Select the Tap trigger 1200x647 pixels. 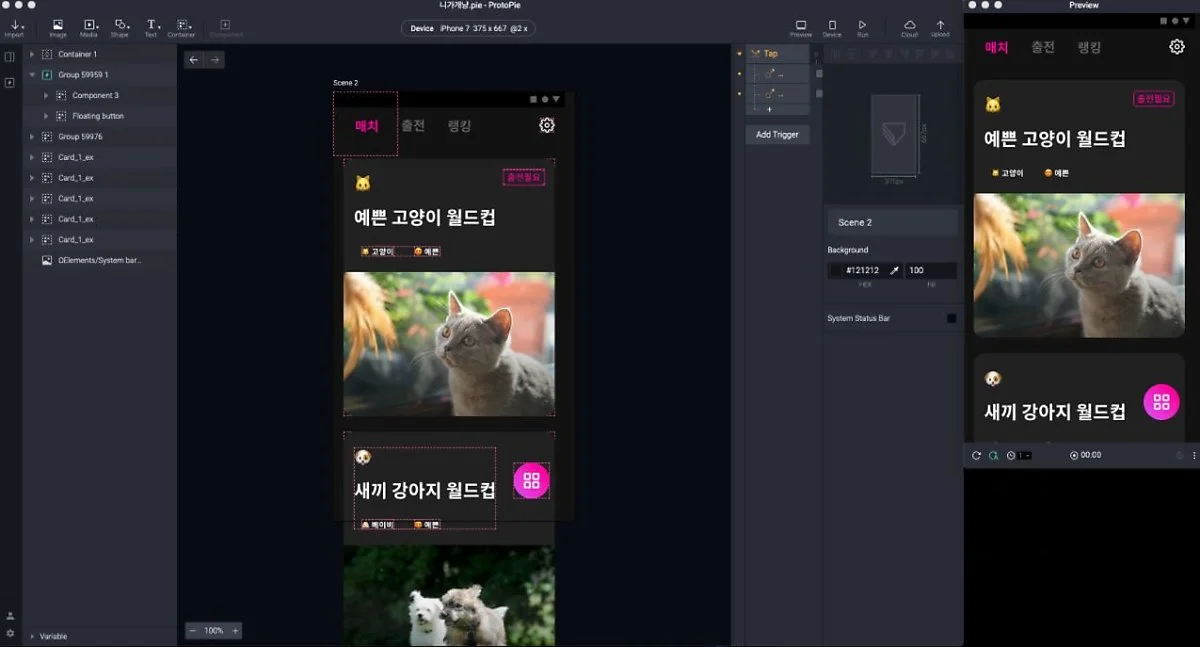tap(778, 53)
